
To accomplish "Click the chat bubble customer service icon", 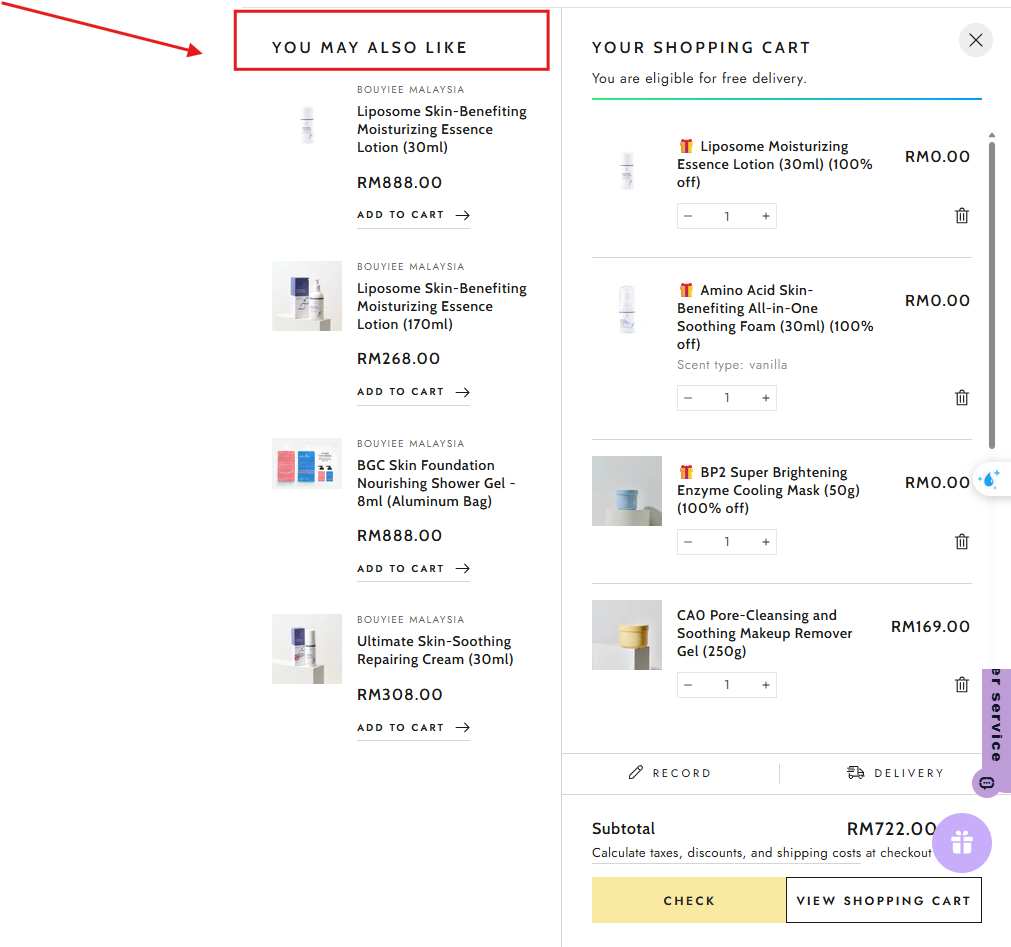I will [x=987, y=782].
